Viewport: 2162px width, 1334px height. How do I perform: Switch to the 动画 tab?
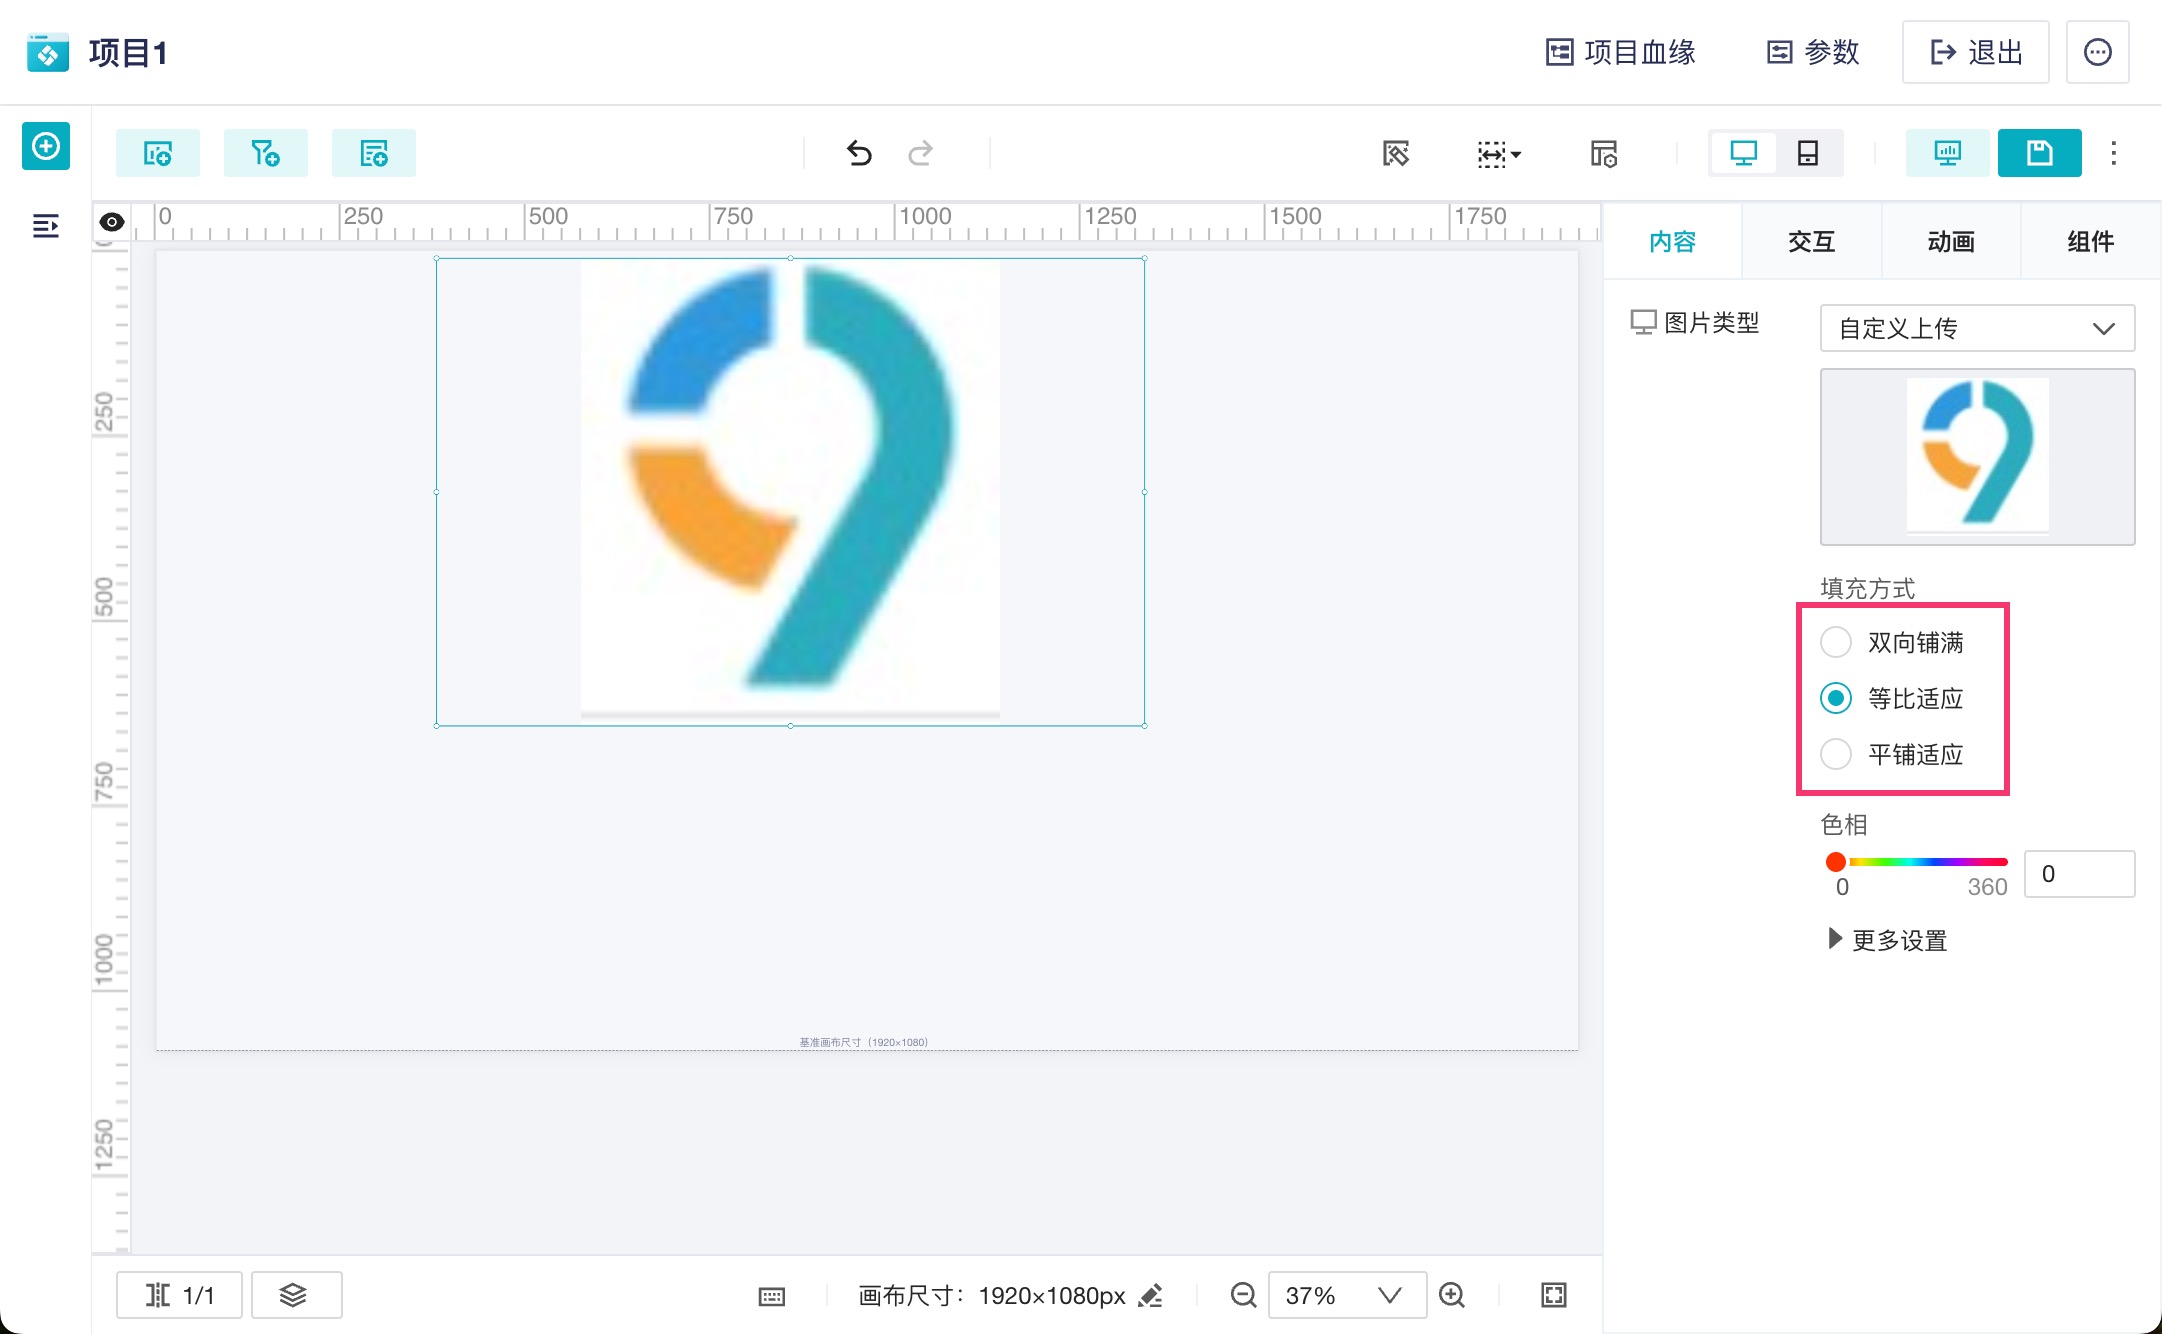[x=1950, y=241]
